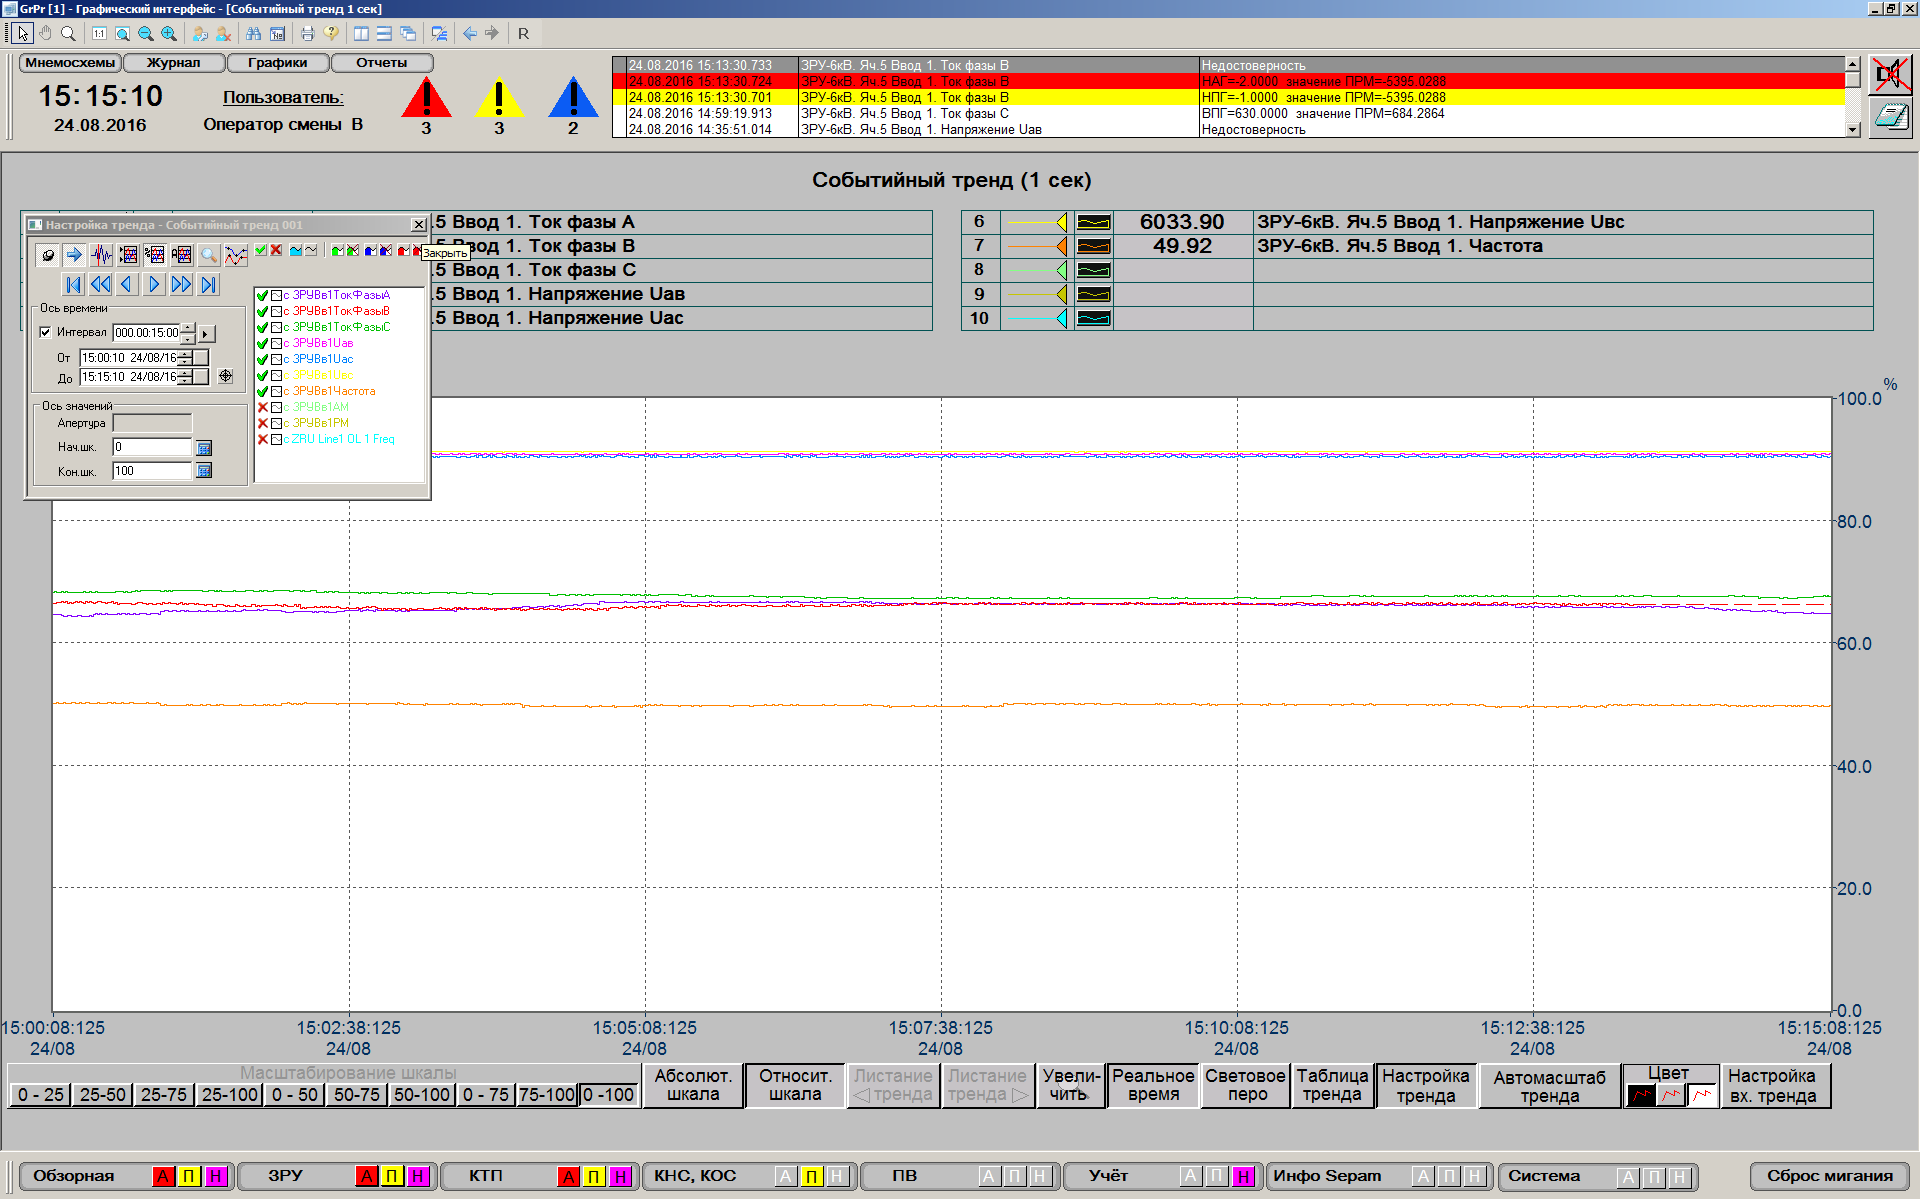The image size is (1920, 1200).
Task: Open the От date picker button
Action: click(x=201, y=358)
